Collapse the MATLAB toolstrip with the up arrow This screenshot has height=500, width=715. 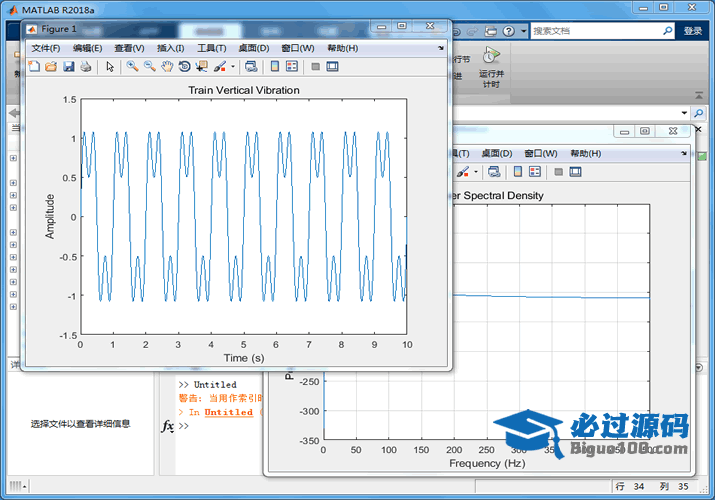click(699, 95)
